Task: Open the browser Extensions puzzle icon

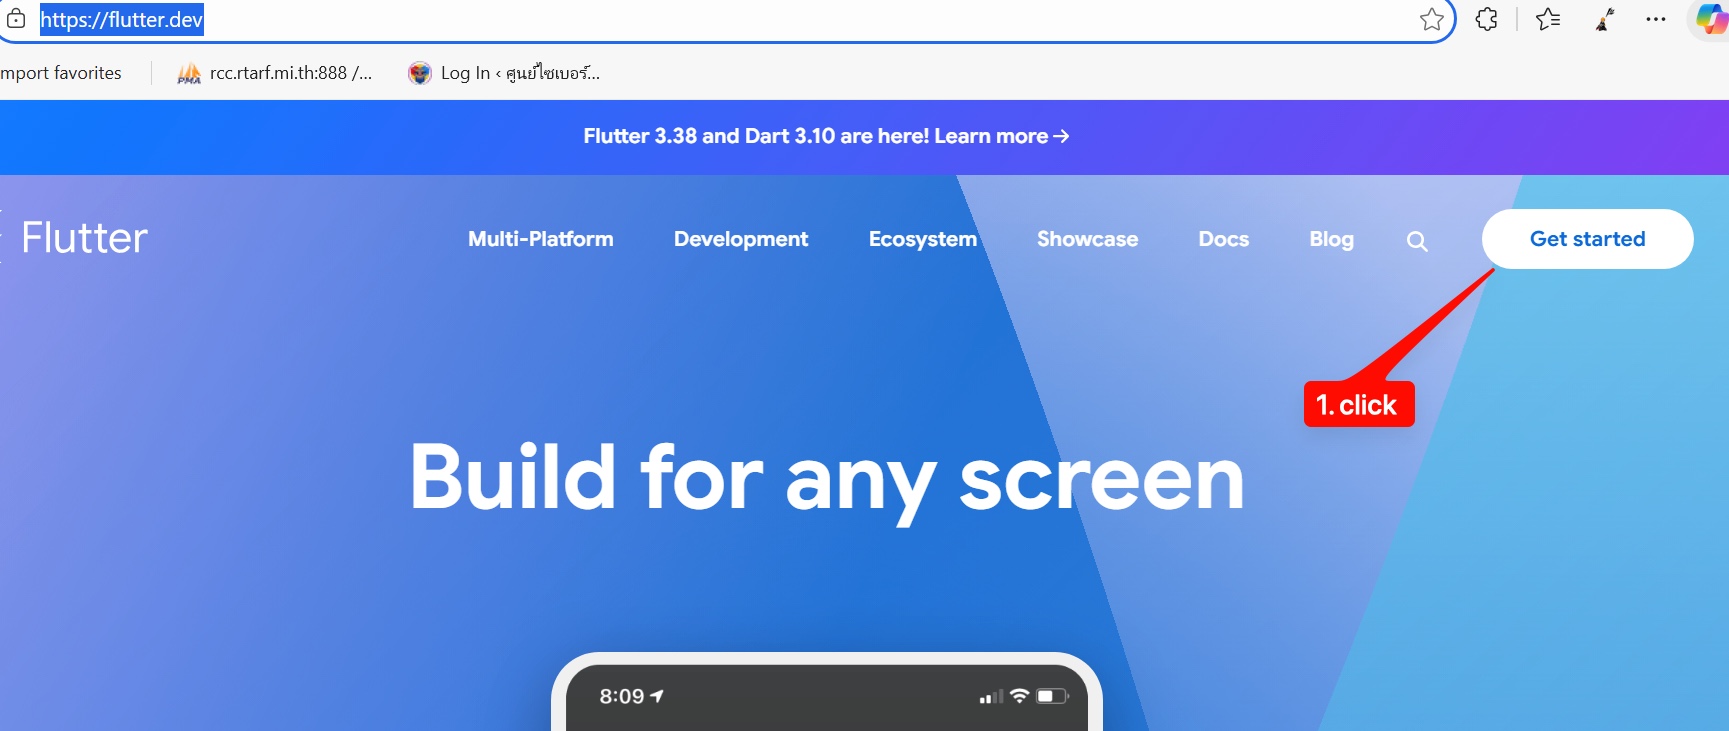Action: point(1486,20)
